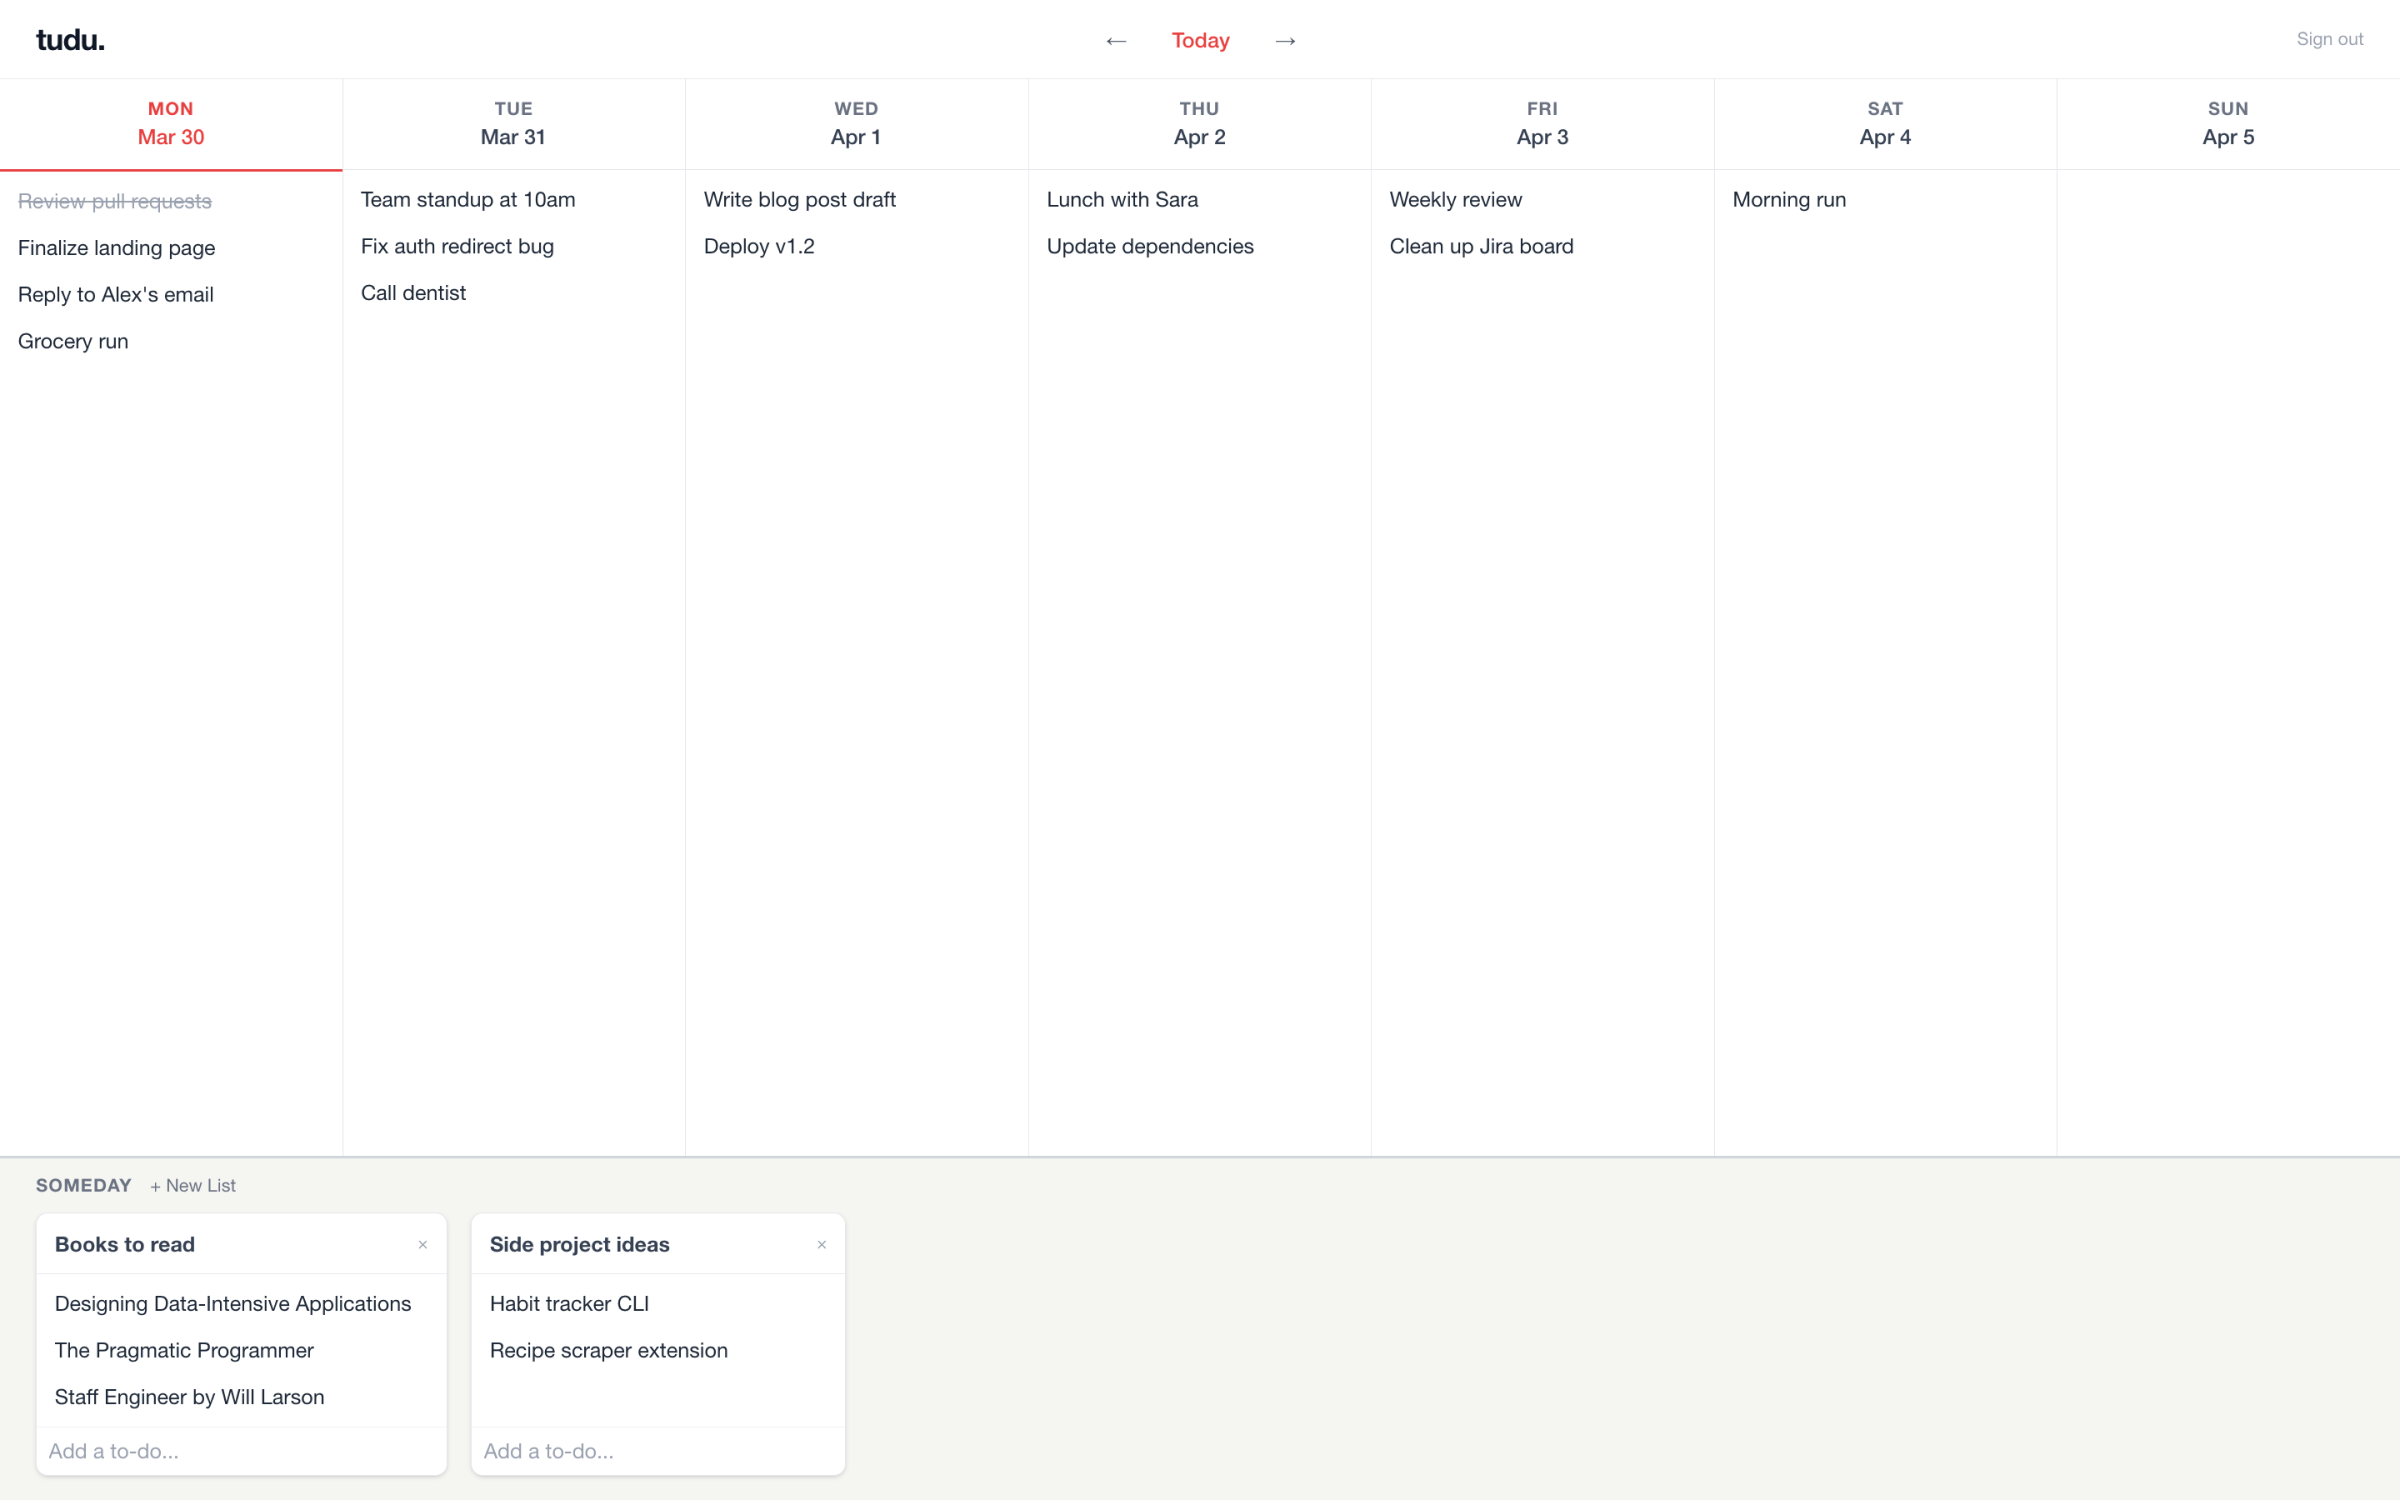
Task: Select the Thursday Apr 2 column header
Action: [1199, 123]
